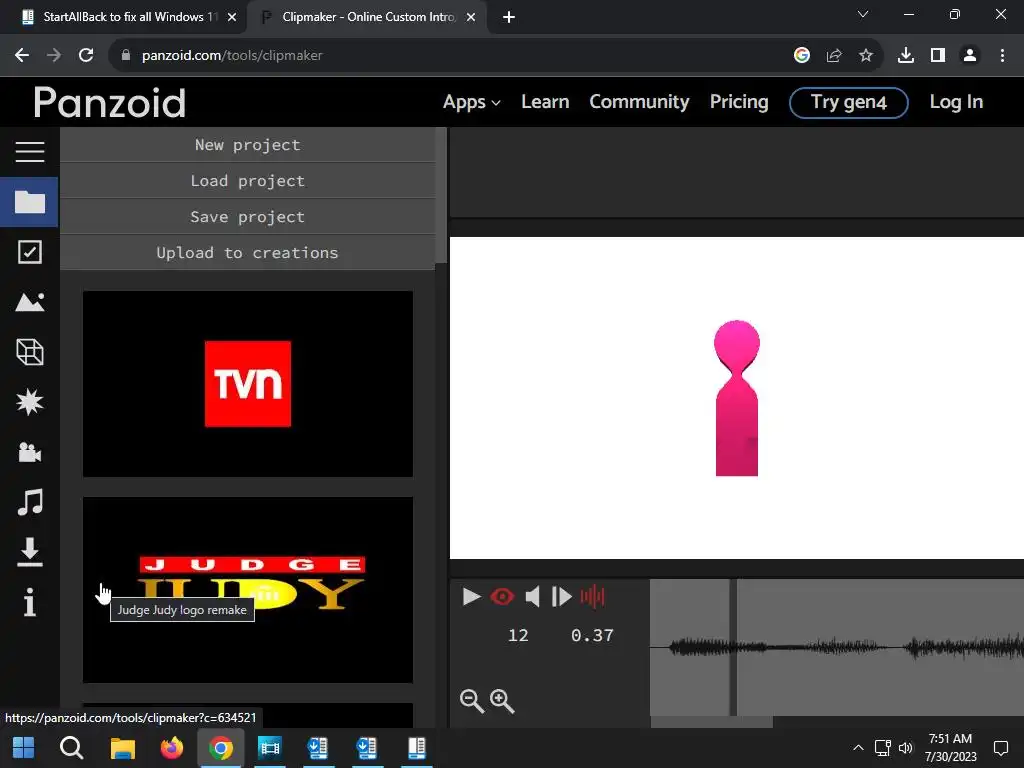Click the Google icon in address bar
The height and width of the screenshot is (768, 1024).
(802, 56)
